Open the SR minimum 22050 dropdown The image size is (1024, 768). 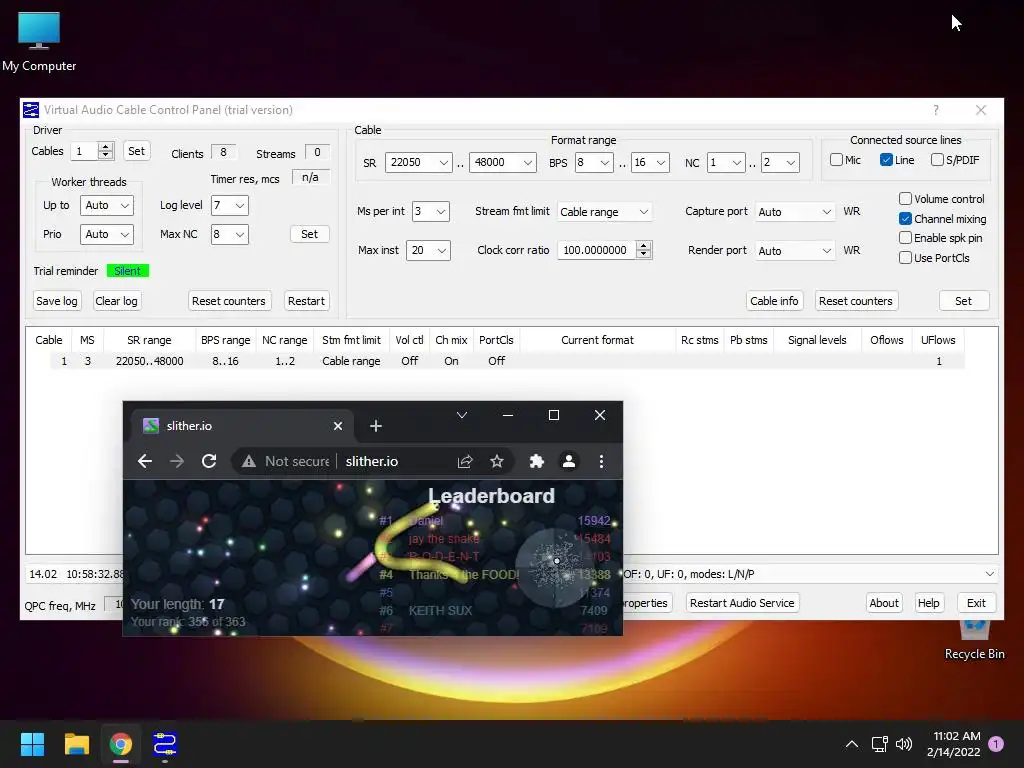click(419, 162)
